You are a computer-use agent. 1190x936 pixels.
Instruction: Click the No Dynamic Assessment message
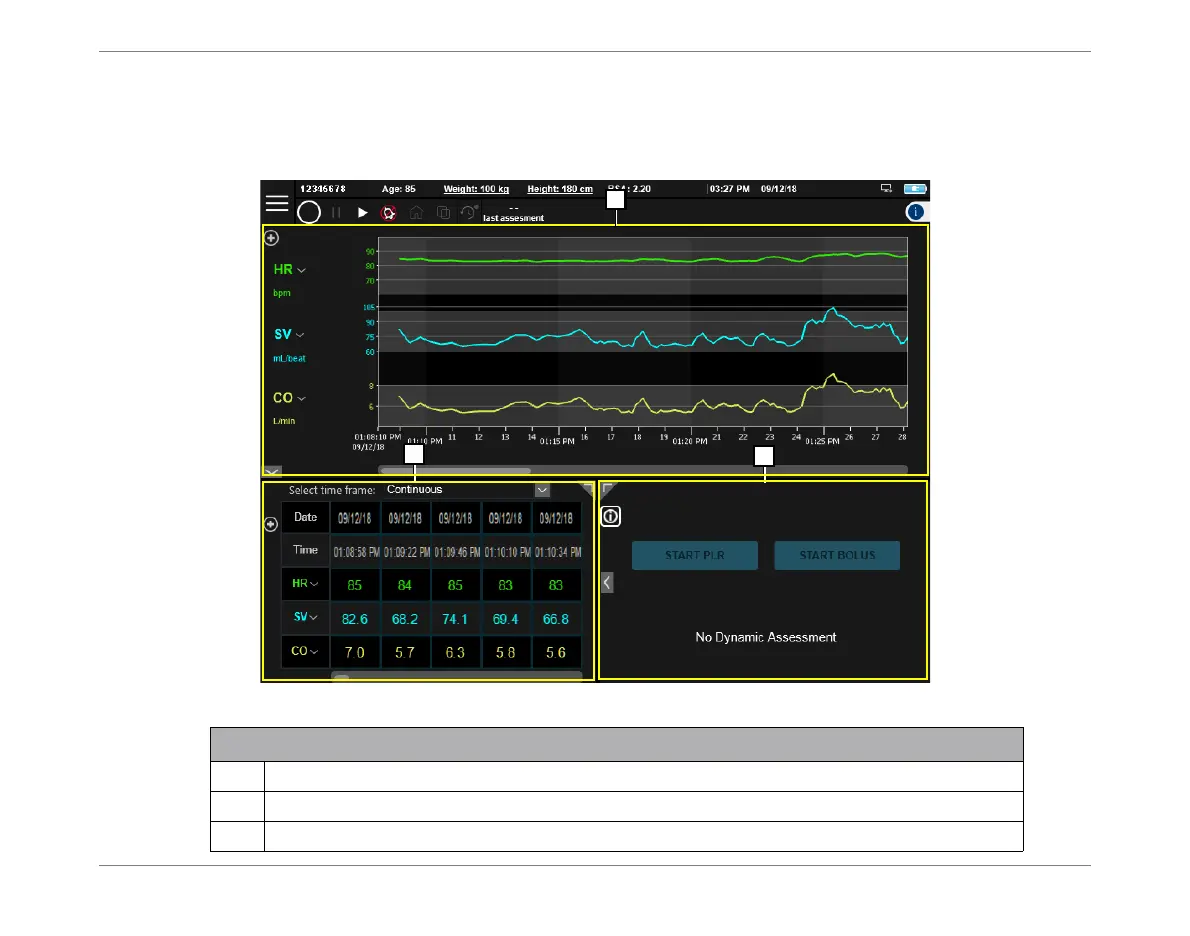click(766, 638)
